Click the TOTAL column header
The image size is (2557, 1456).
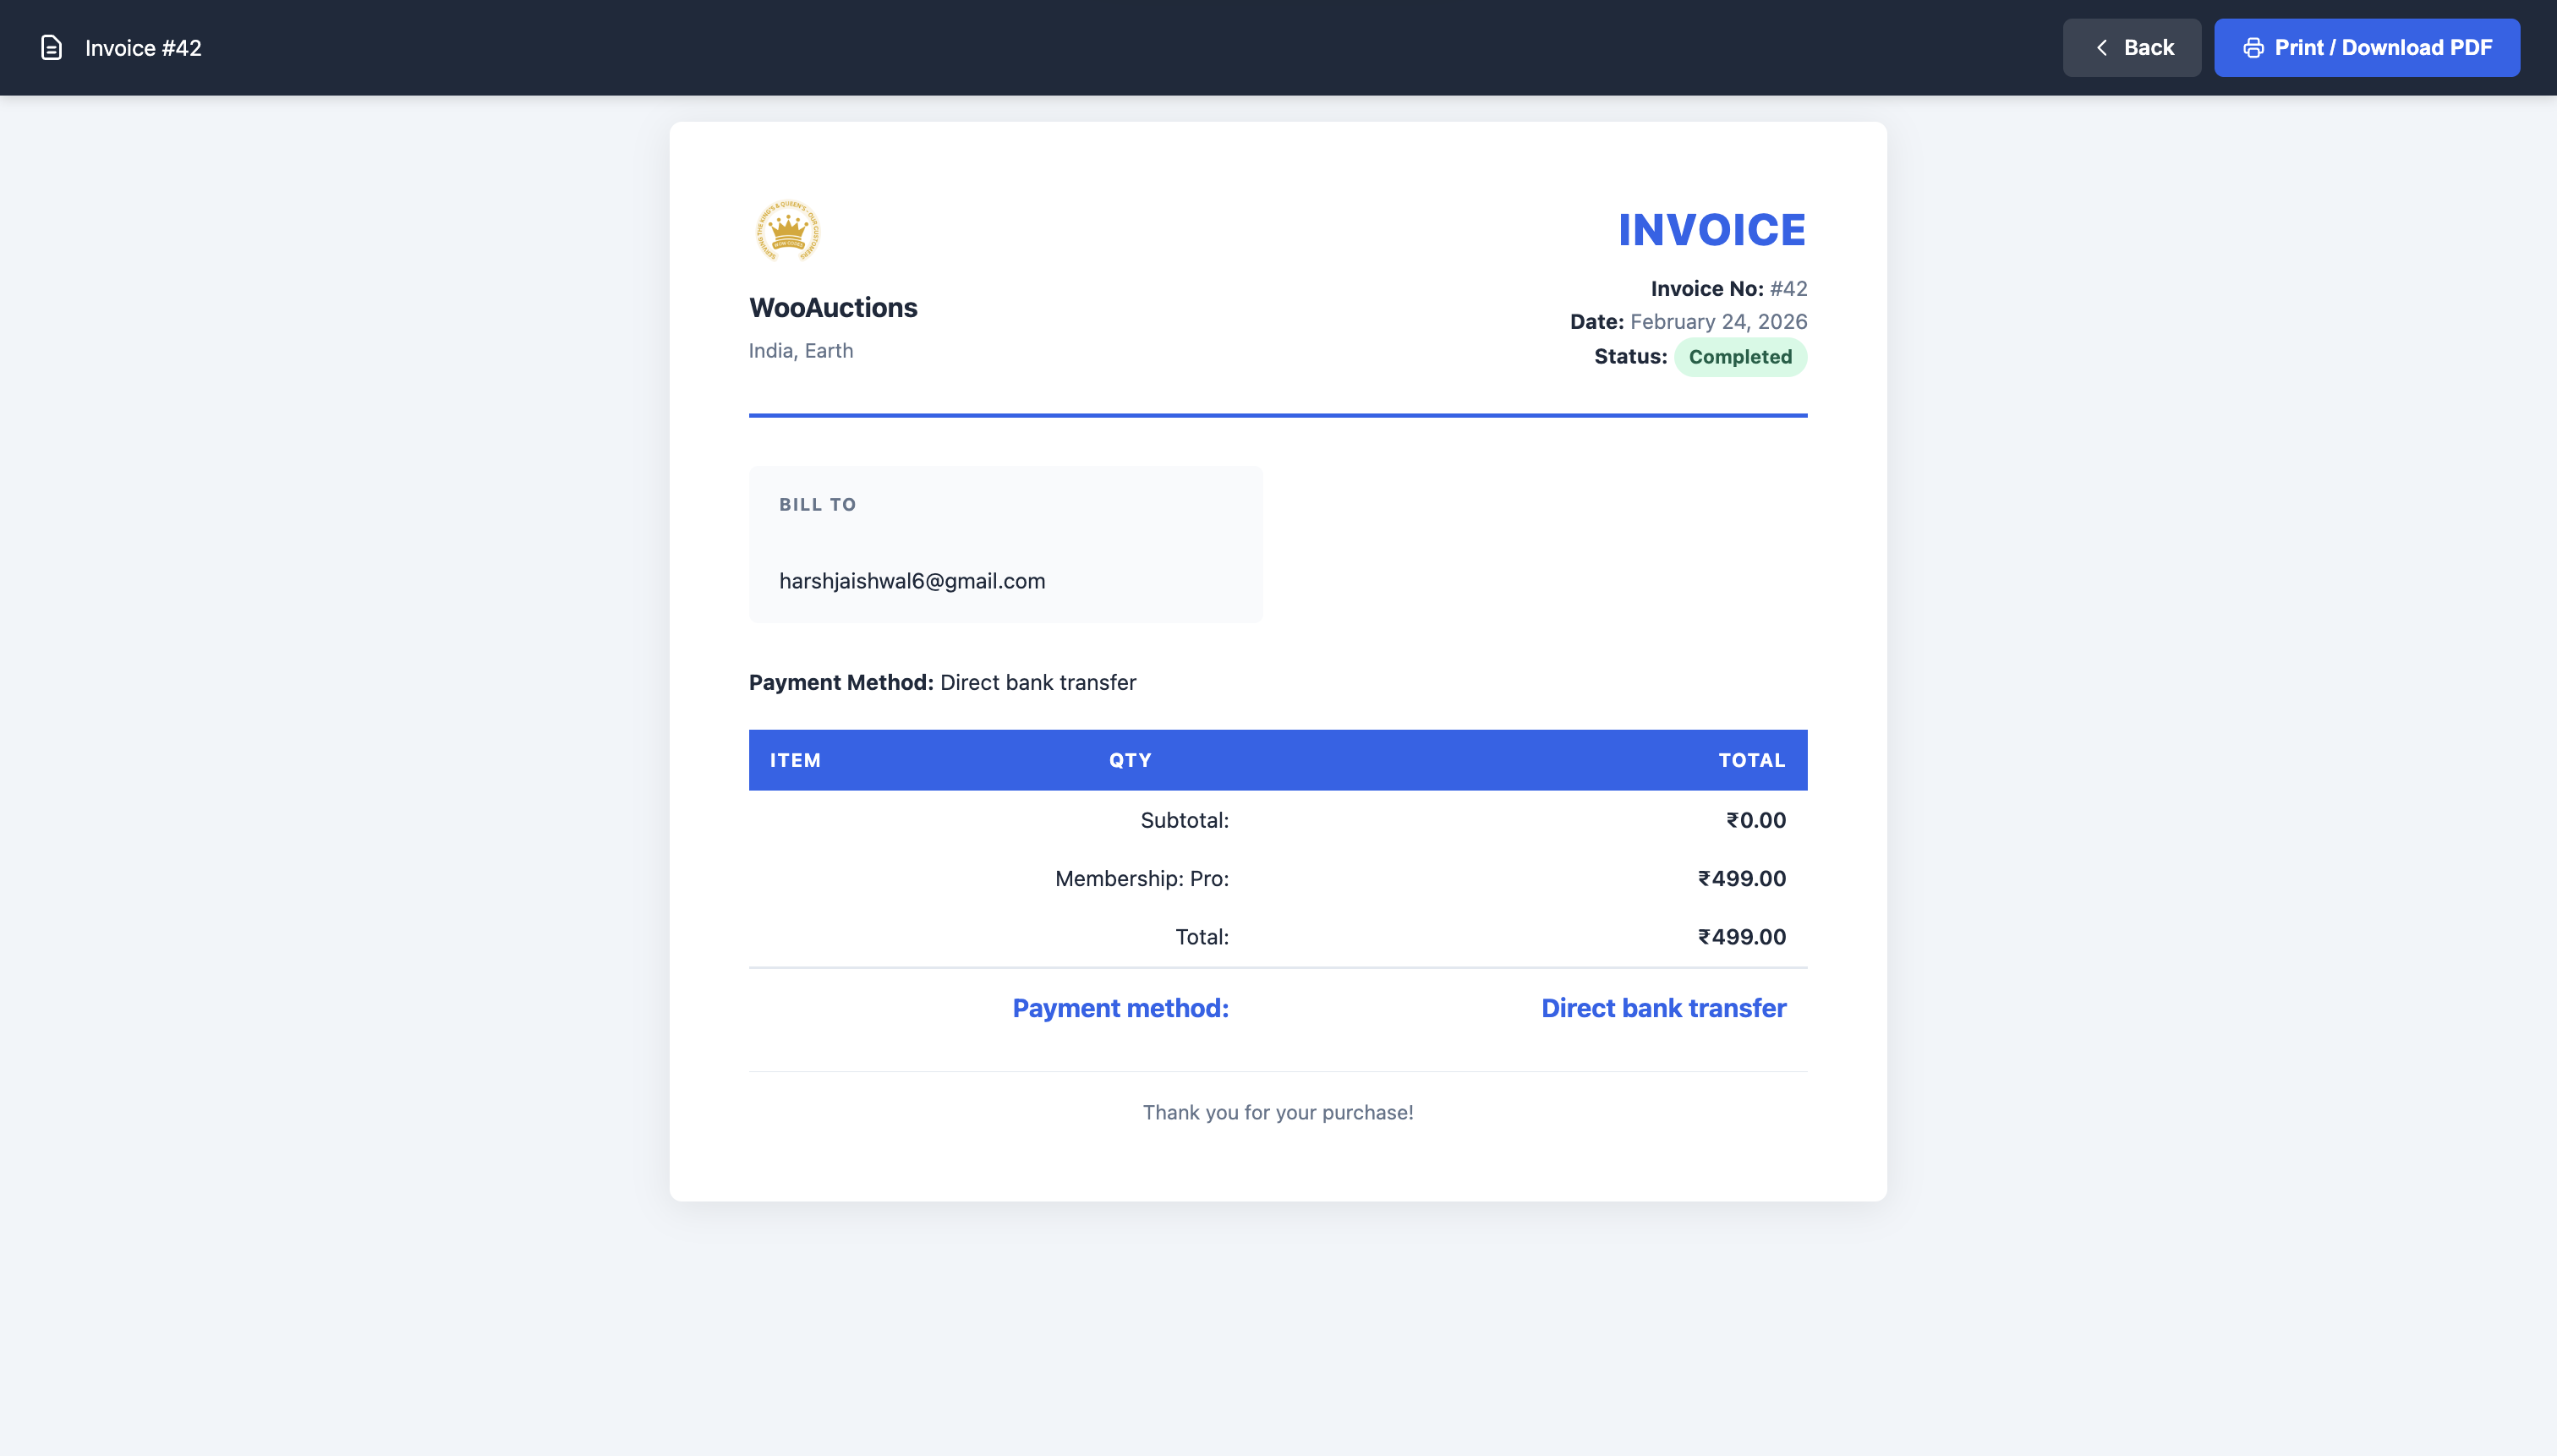click(x=1752, y=760)
